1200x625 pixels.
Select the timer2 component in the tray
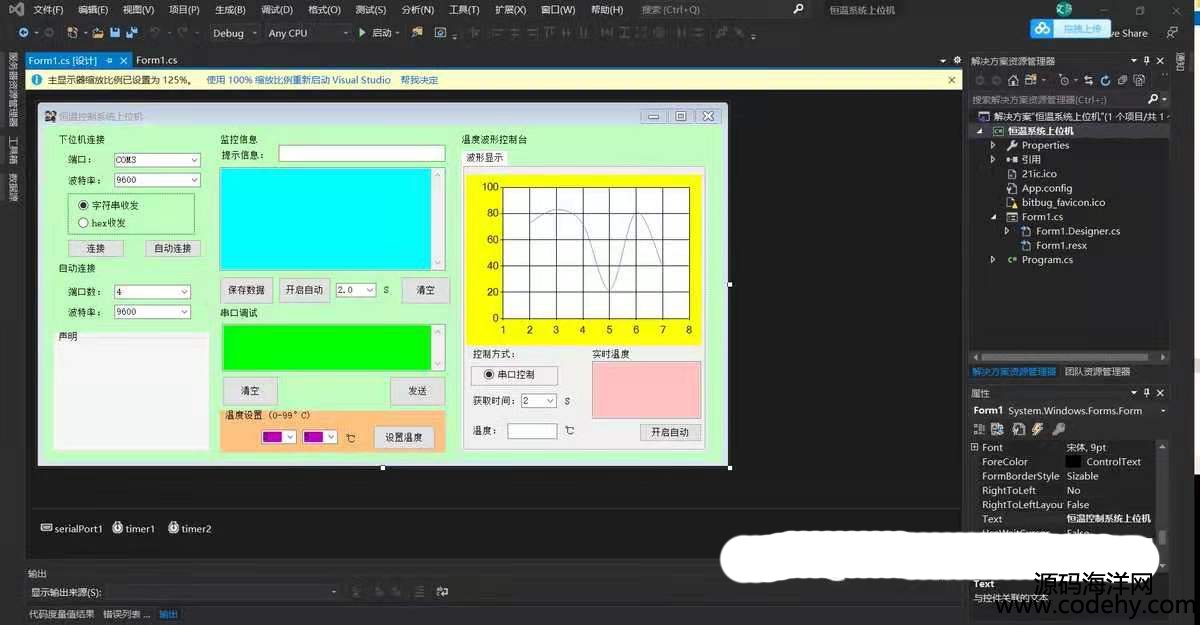tap(189, 528)
